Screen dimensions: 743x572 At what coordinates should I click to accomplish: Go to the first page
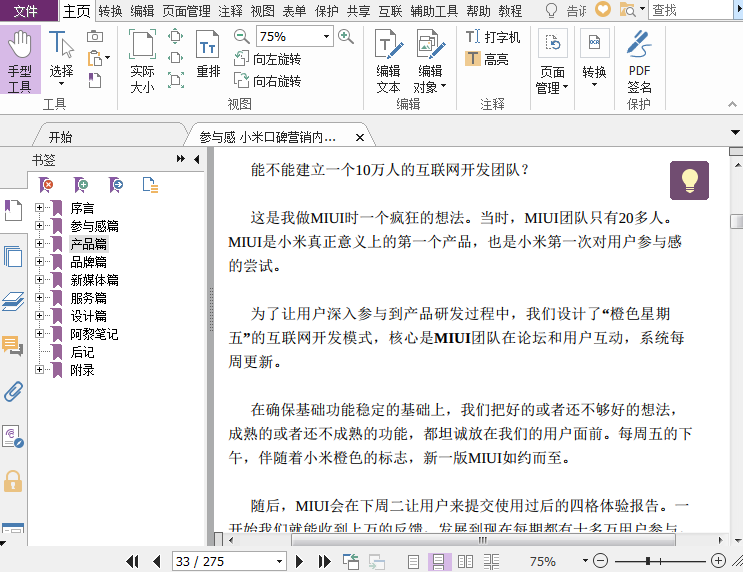[x=133, y=562]
